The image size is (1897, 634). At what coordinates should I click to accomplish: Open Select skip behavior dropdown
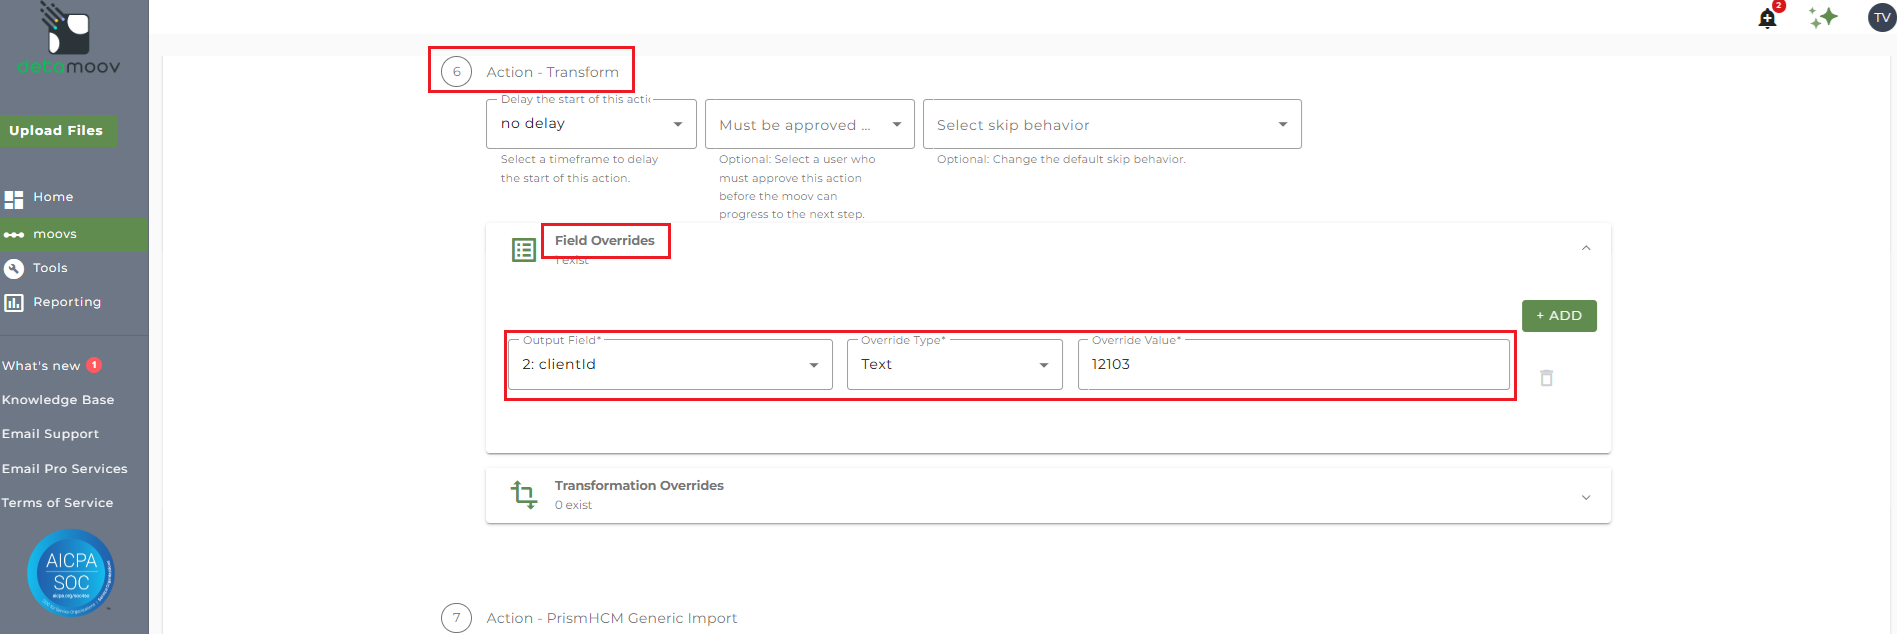coord(1112,124)
